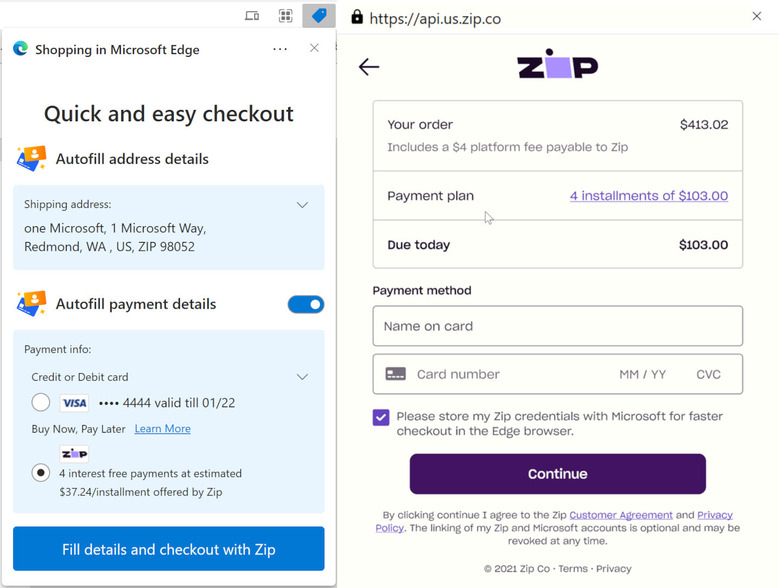Click Fill details and checkout with Zip
This screenshot has height=588, width=780.
pyautogui.click(x=169, y=549)
